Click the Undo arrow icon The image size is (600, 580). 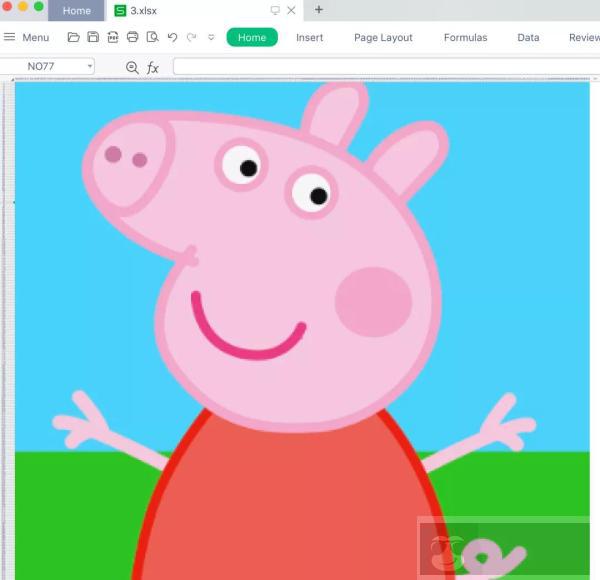pos(172,37)
